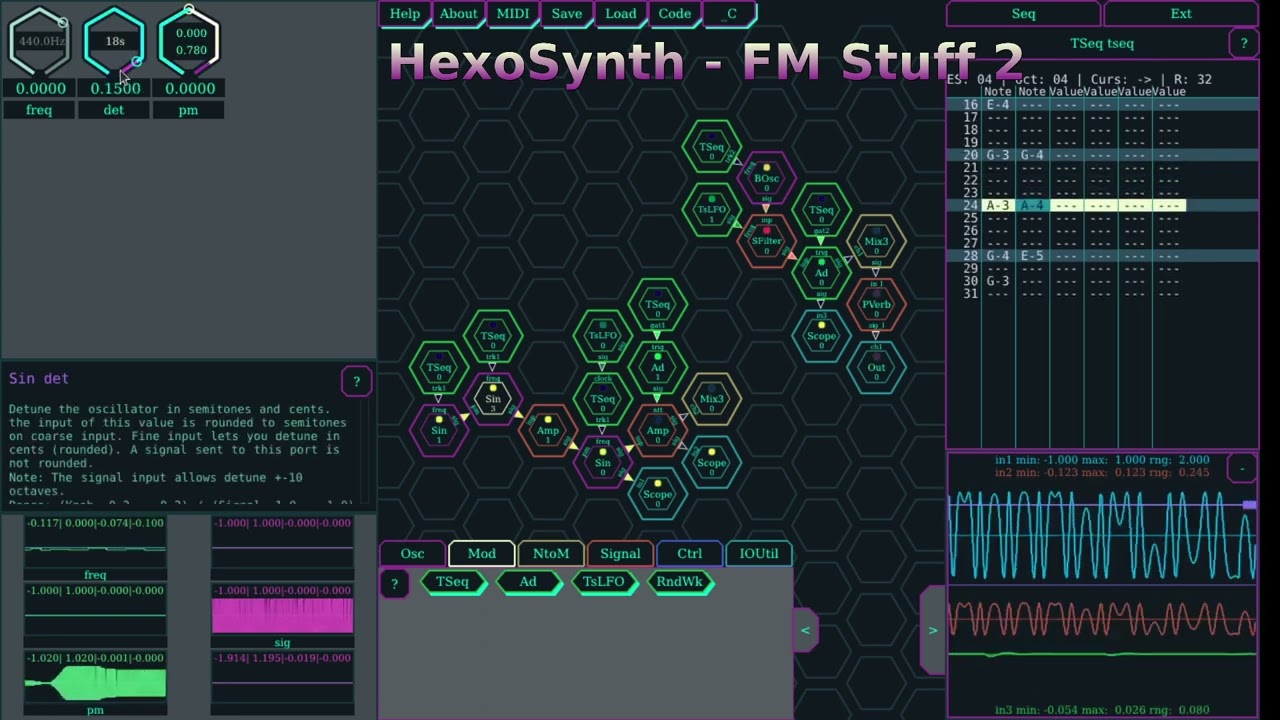Image resolution: width=1280 pixels, height=720 pixels.
Task: Click the Amp 1 node
Action: pyautogui.click(x=548, y=431)
